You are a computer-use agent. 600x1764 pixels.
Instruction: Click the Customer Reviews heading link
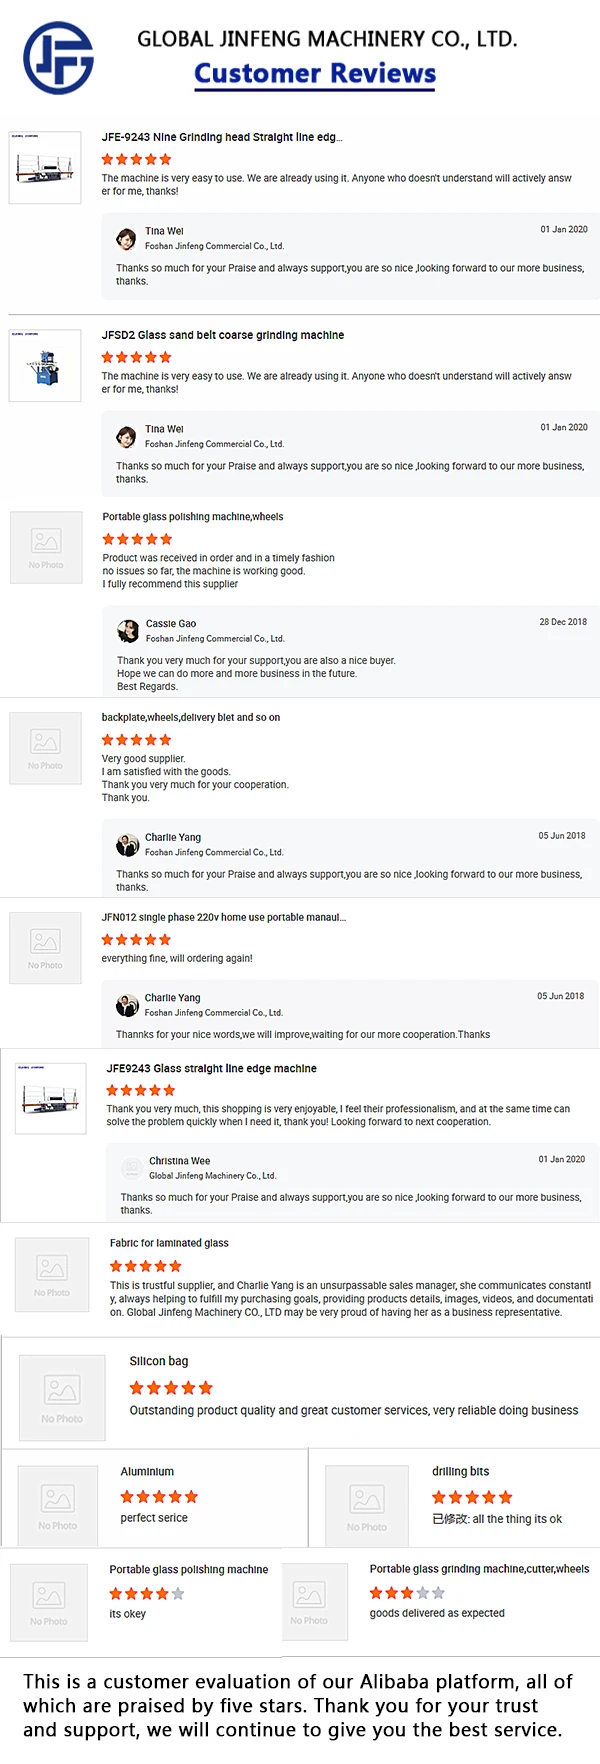(315, 74)
